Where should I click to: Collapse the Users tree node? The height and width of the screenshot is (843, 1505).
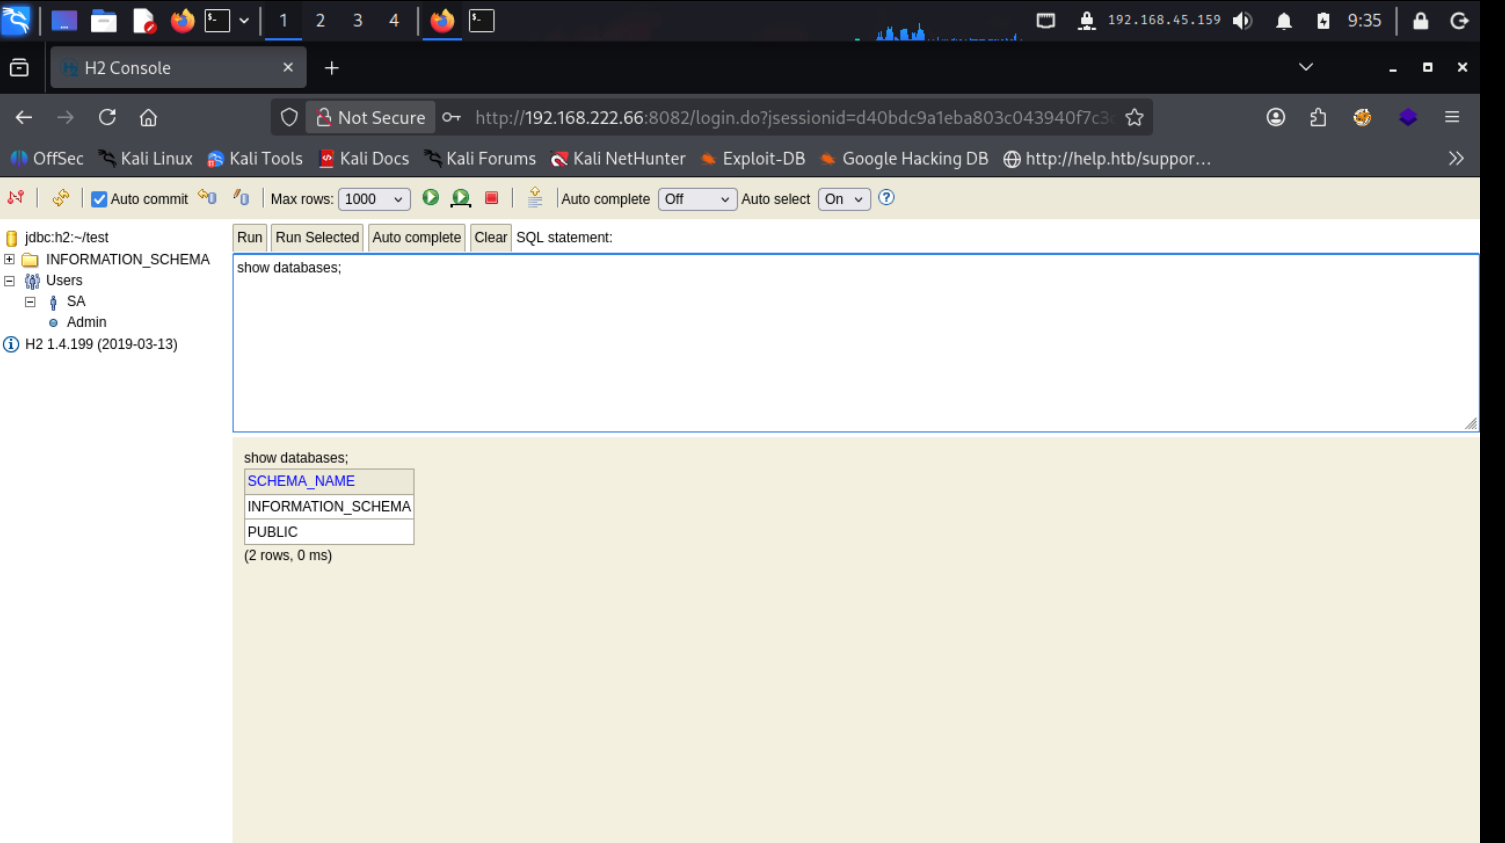[x=10, y=281]
